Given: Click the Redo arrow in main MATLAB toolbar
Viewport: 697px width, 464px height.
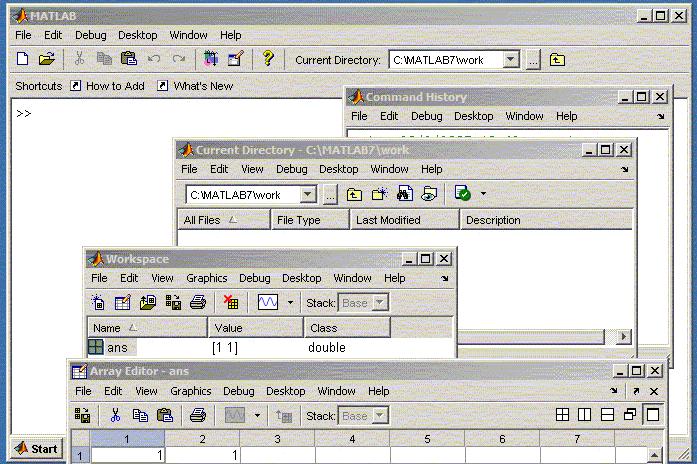Looking at the screenshot, I should point(179,59).
